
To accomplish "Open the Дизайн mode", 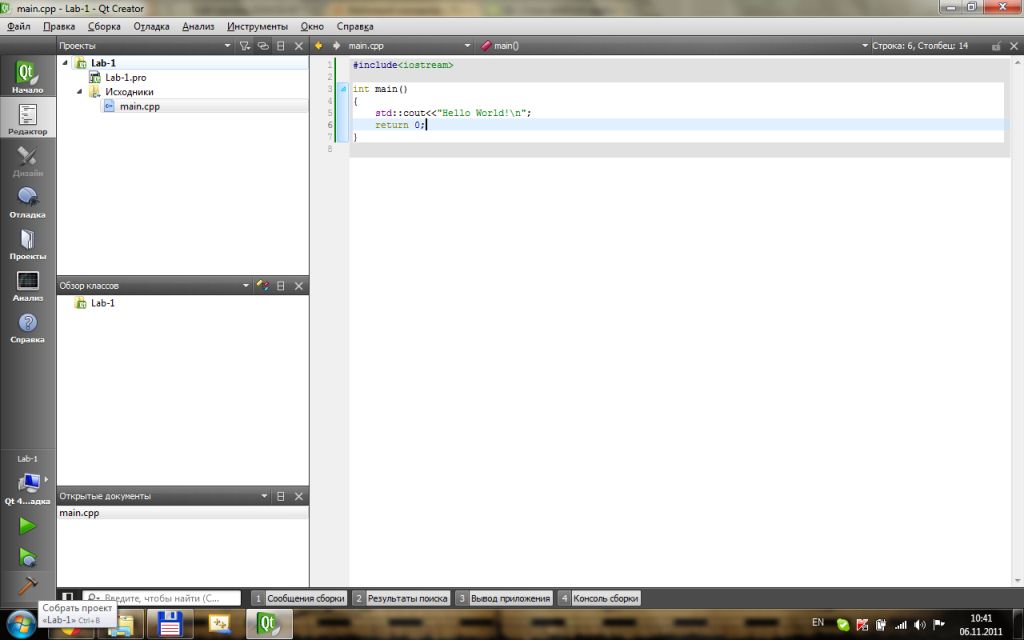I will [27, 159].
